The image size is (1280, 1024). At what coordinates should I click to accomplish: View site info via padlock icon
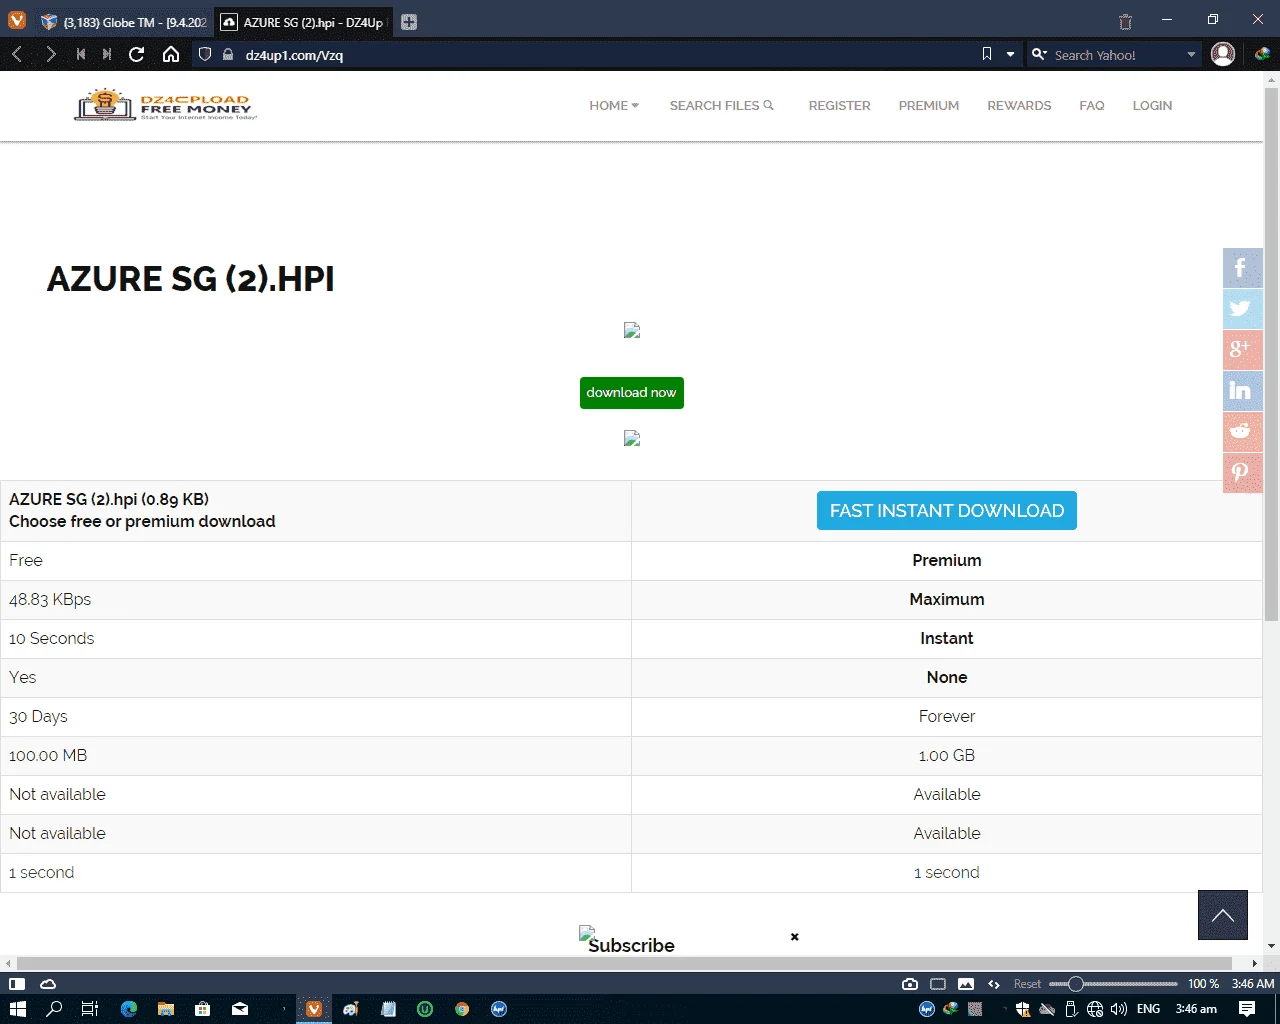228,54
